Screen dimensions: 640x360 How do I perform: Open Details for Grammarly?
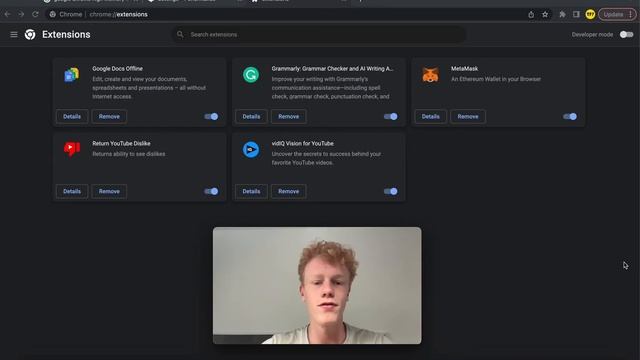[251, 117]
